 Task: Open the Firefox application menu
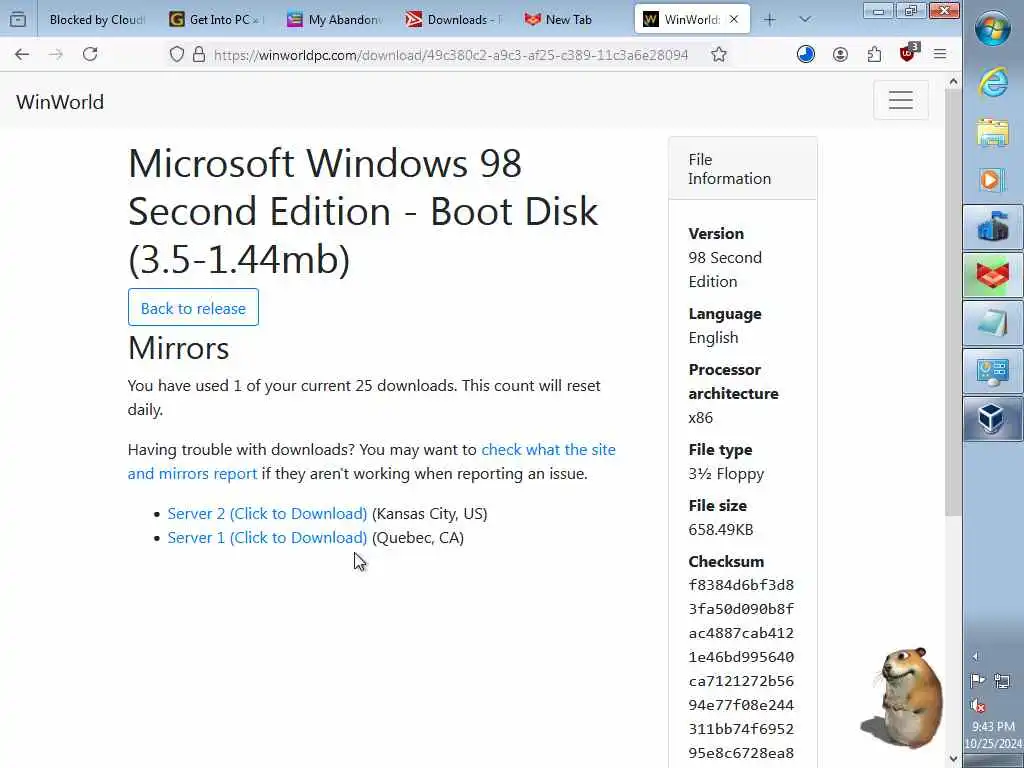[x=940, y=55]
